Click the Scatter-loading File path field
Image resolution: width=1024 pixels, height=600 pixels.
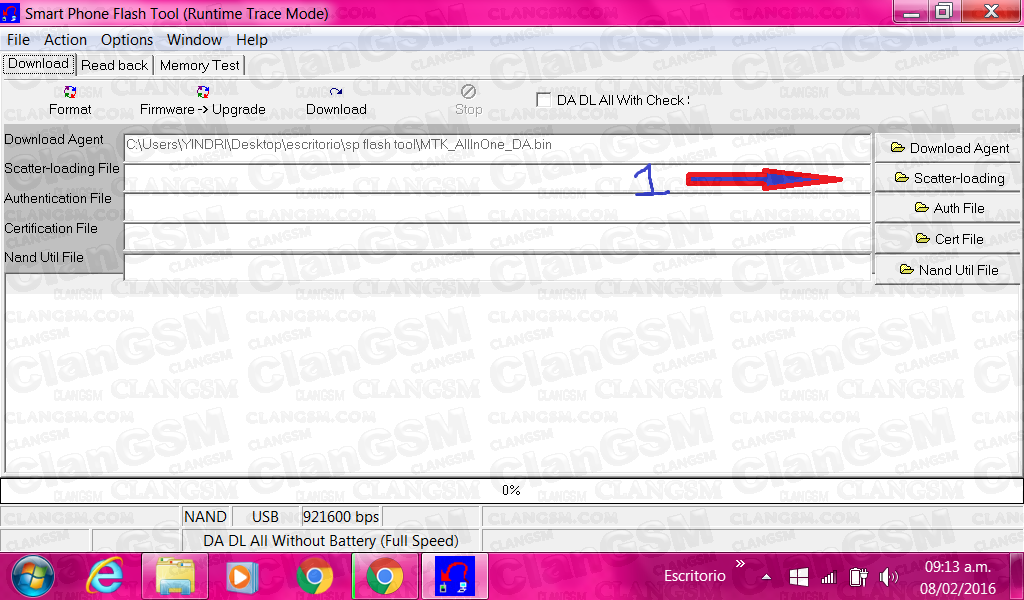point(497,178)
